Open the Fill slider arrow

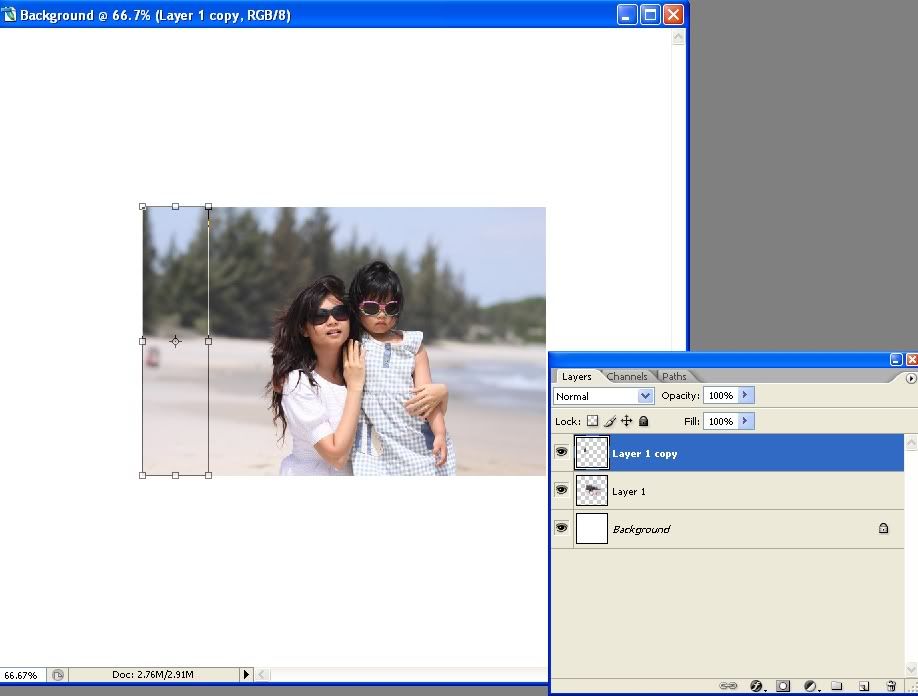(x=745, y=422)
